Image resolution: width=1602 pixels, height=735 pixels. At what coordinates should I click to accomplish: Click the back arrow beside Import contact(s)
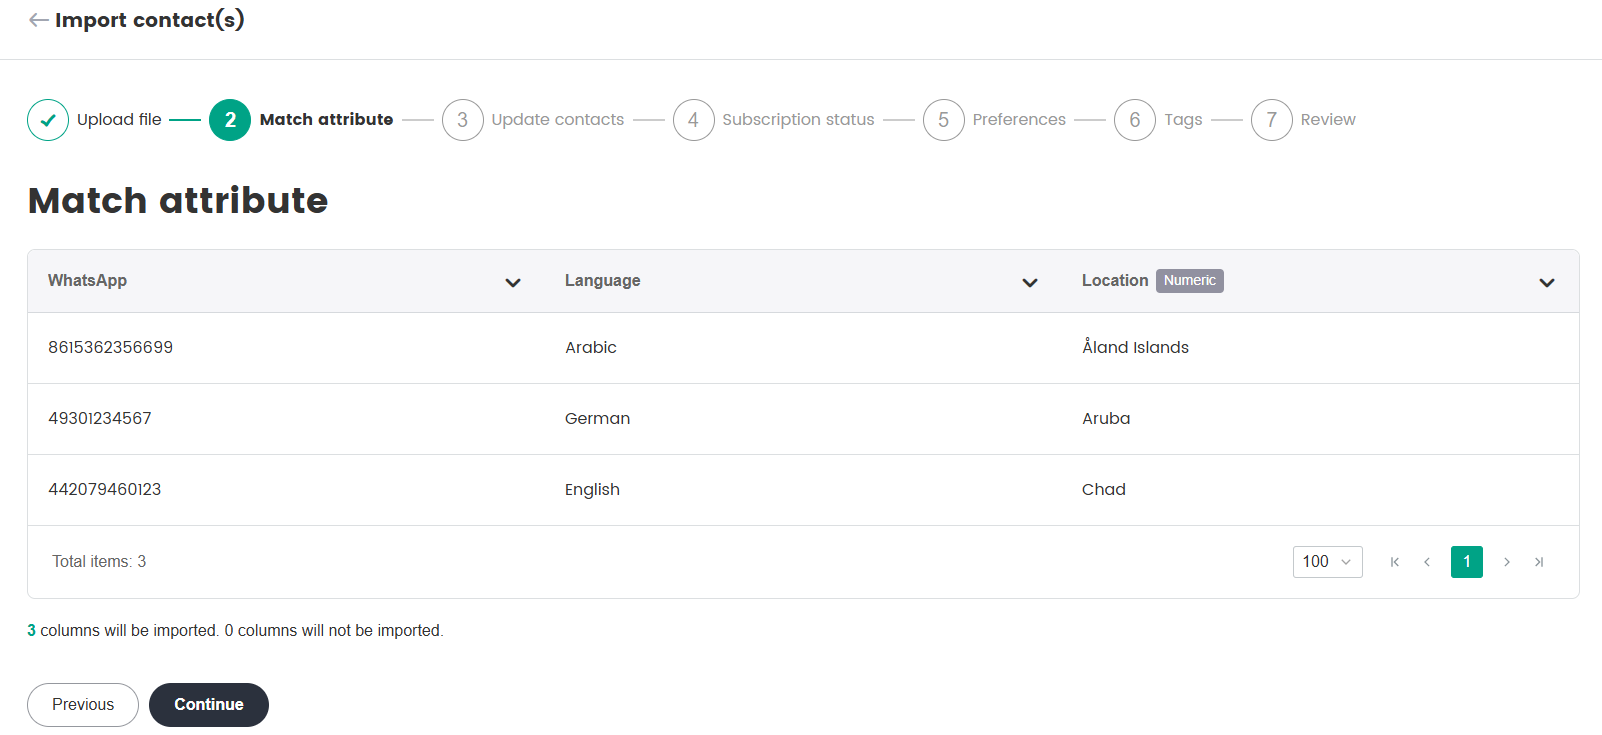click(38, 20)
